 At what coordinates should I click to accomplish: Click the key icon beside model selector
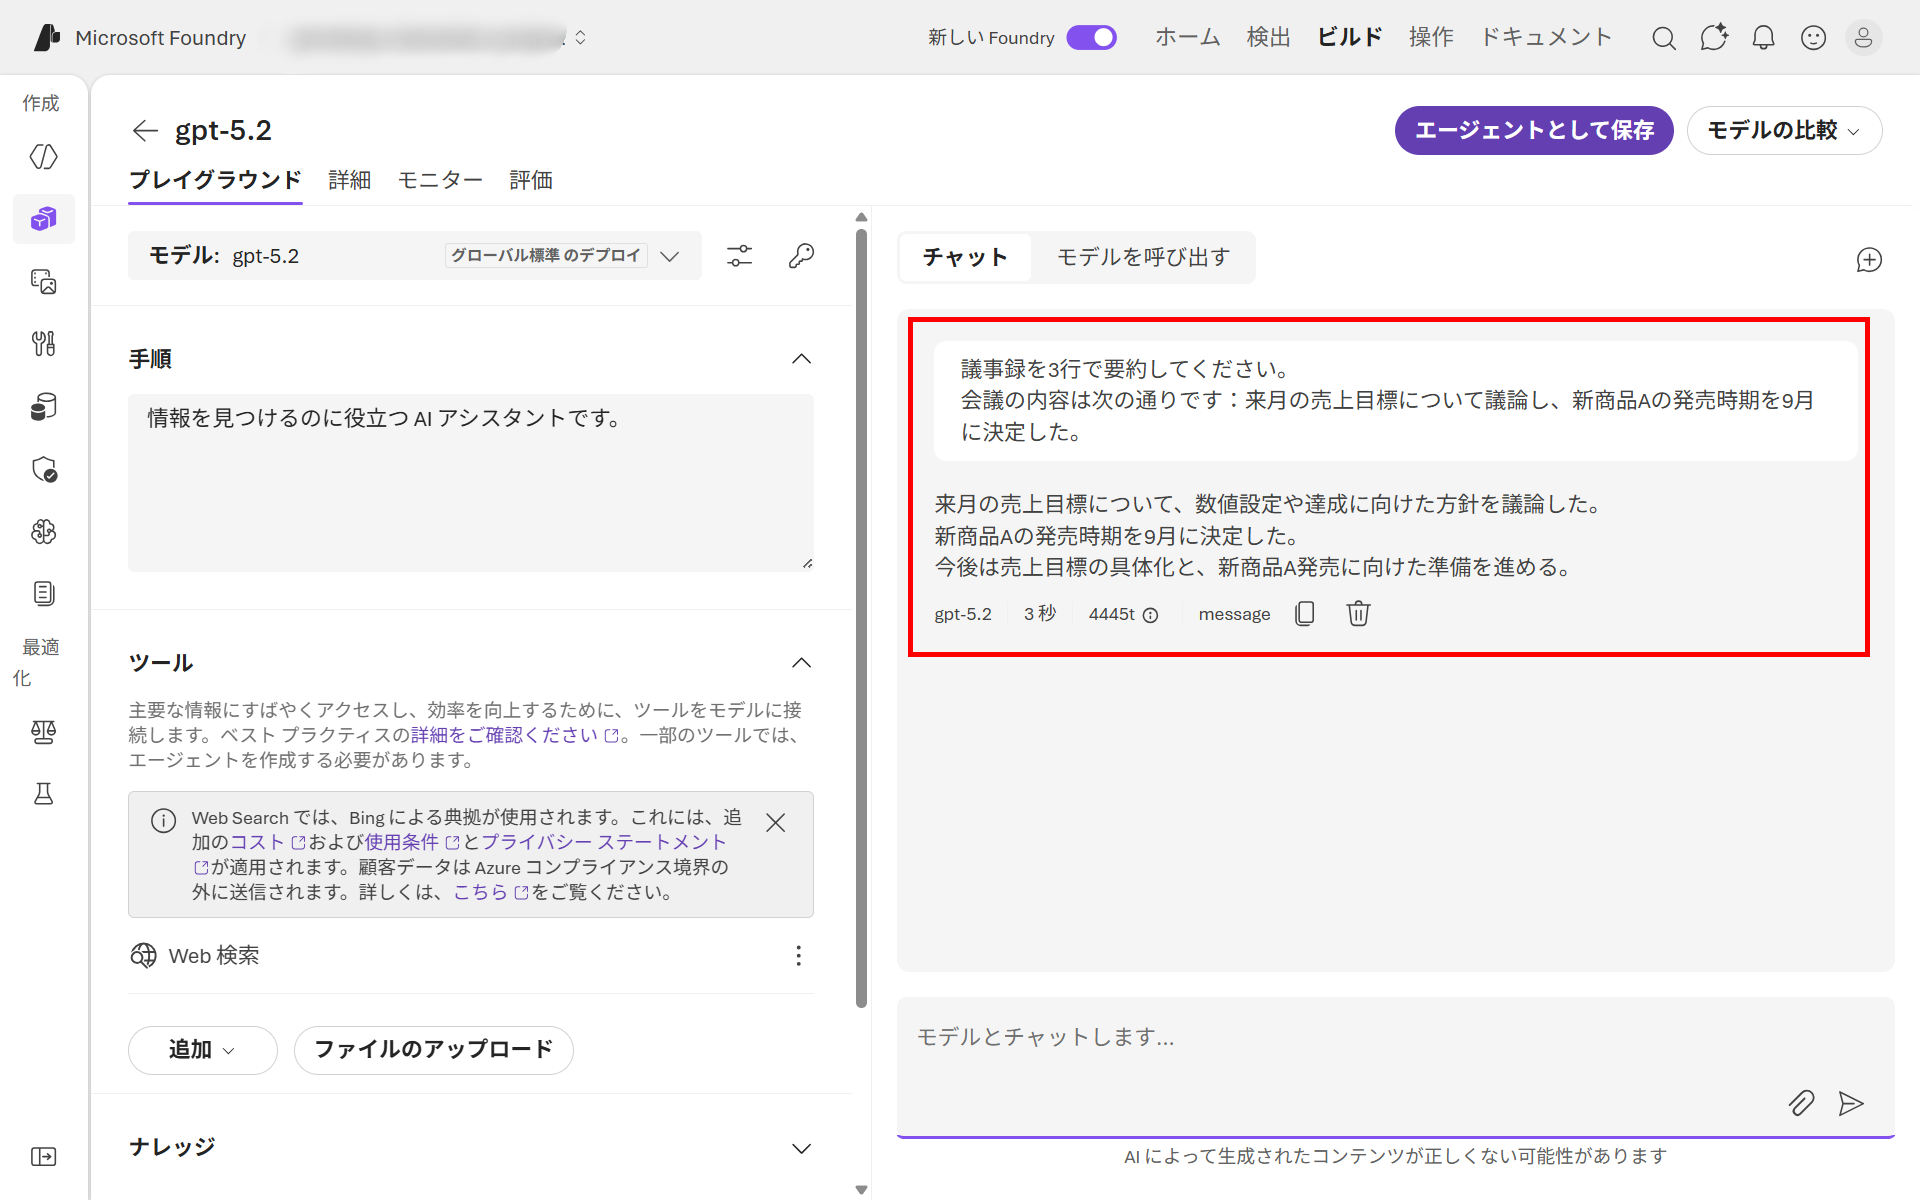coord(801,256)
